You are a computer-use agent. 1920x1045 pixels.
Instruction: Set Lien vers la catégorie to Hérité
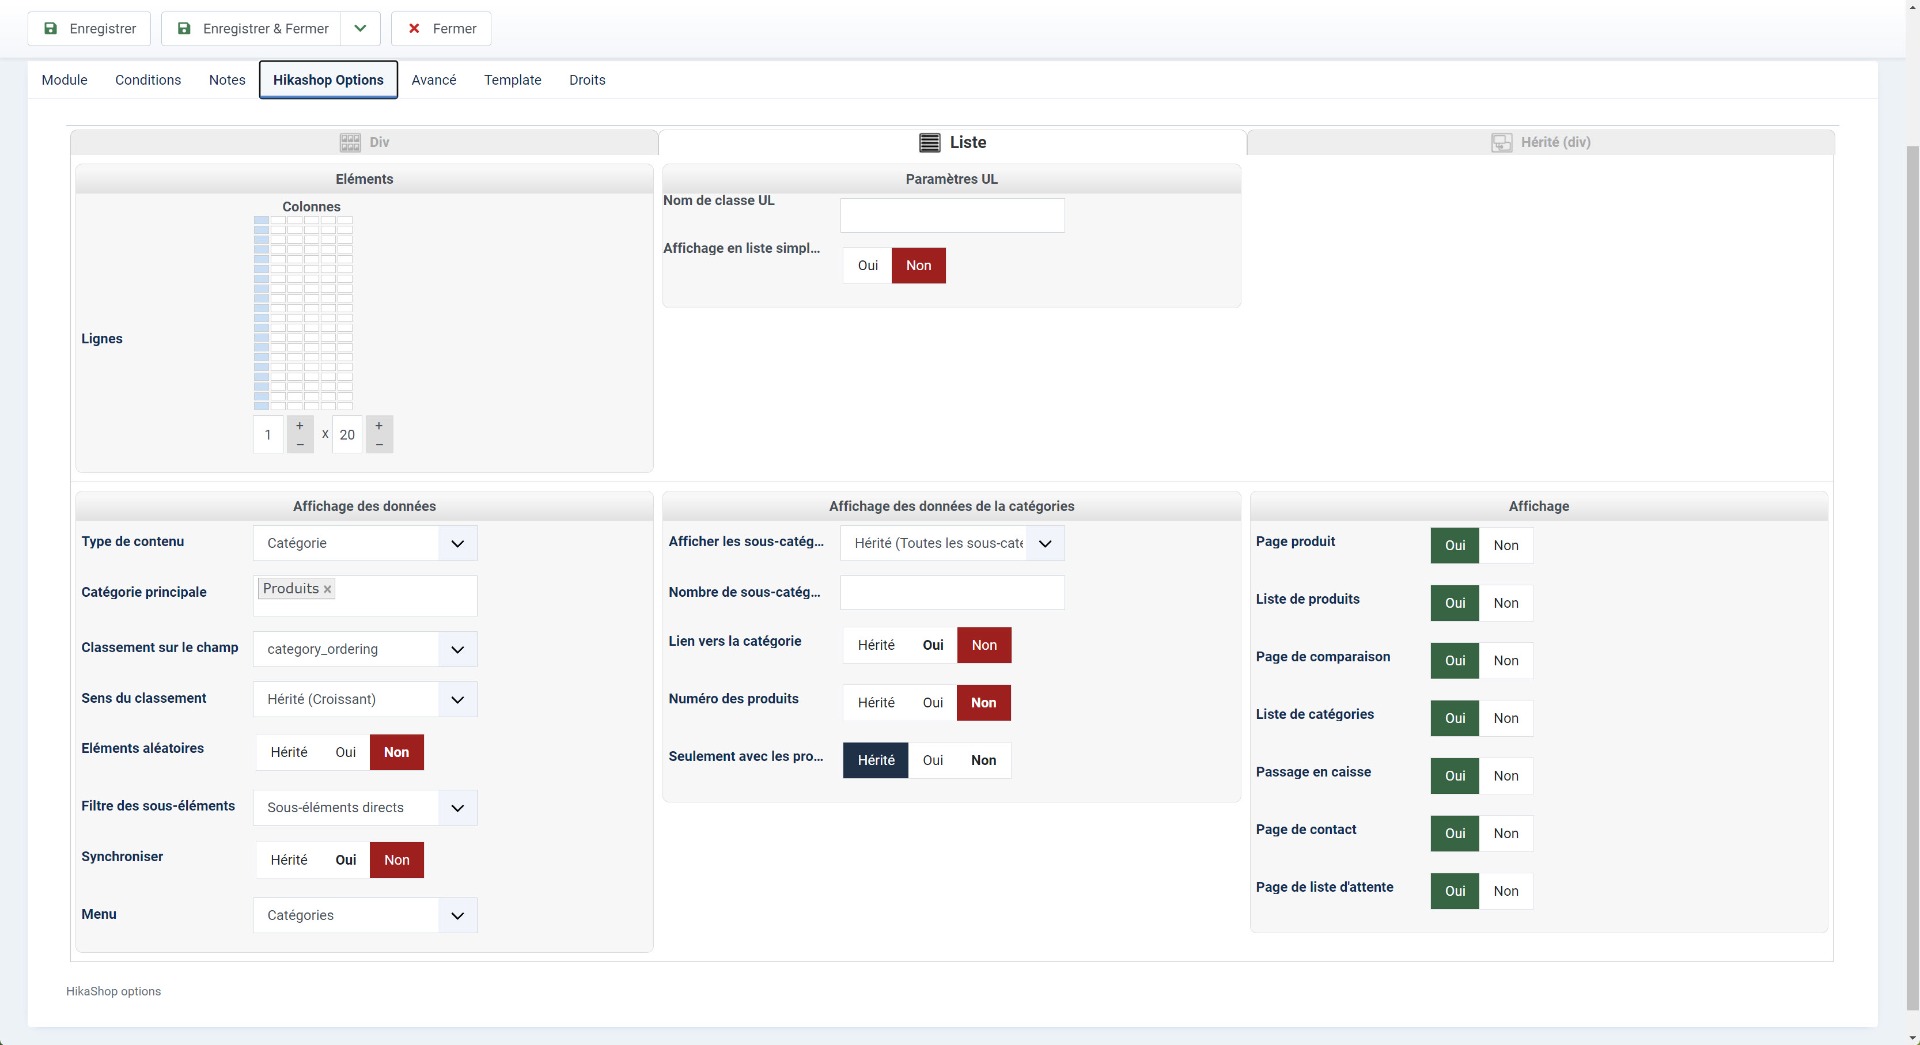pos(876,645)
